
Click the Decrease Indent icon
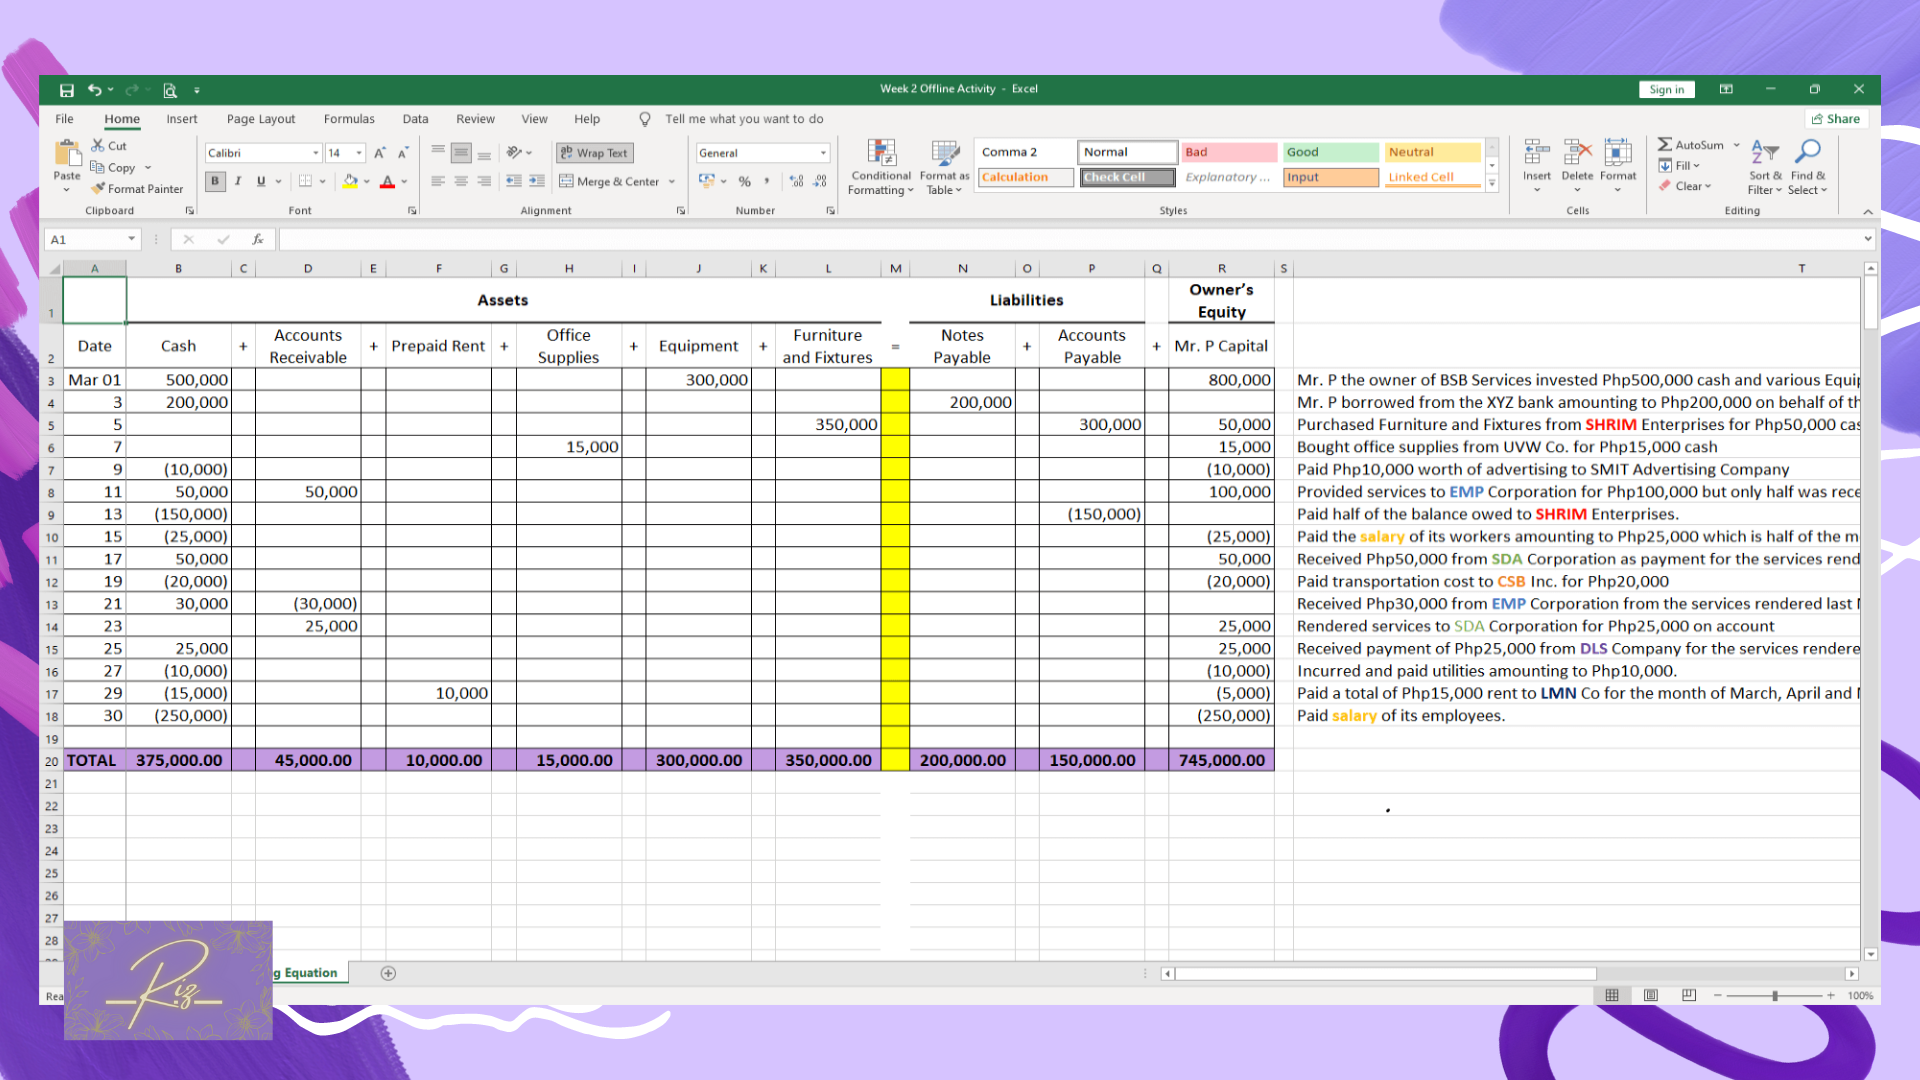[x=514, y=181]
